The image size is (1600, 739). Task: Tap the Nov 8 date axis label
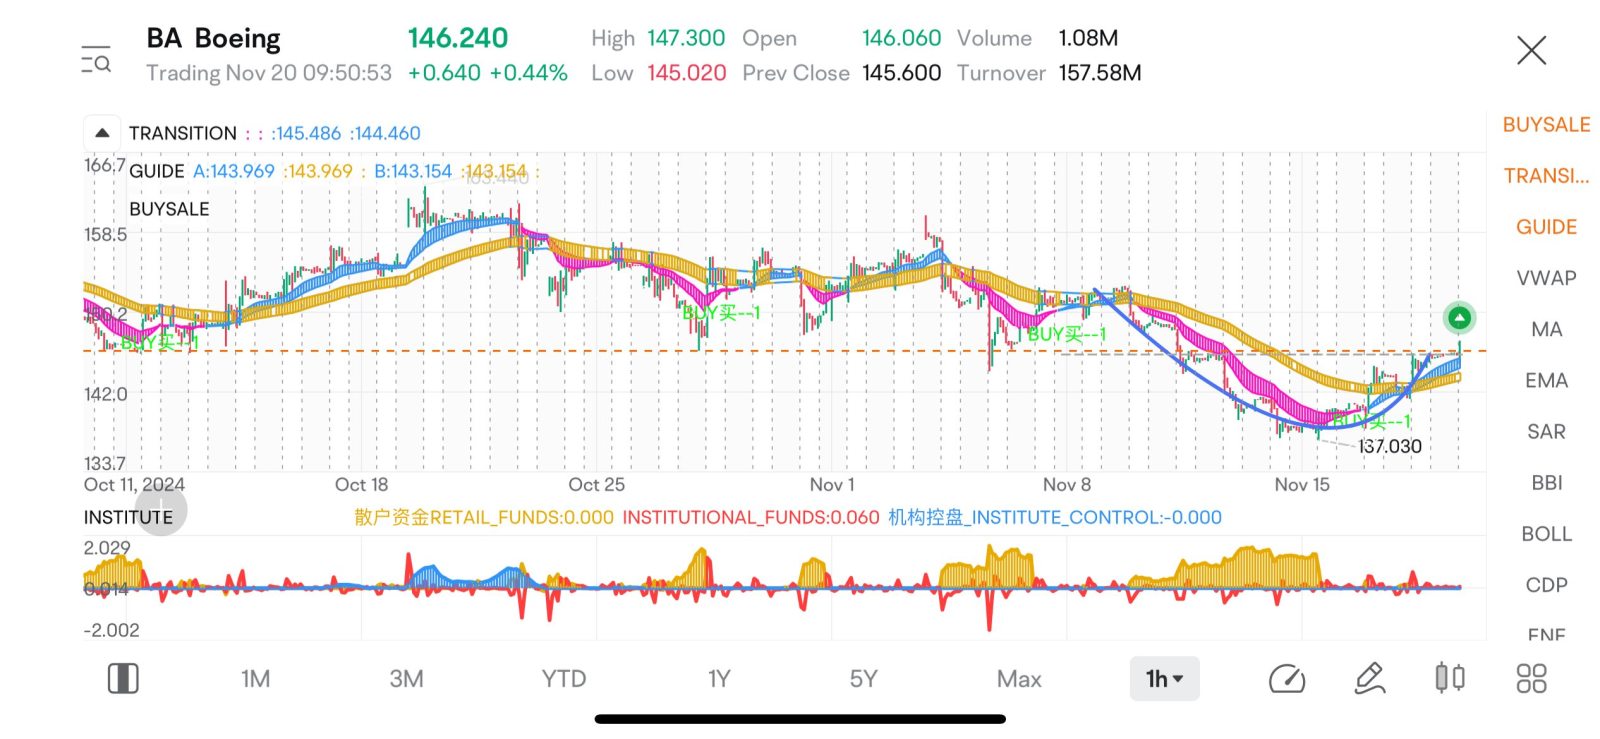[x=1067, y=485]
